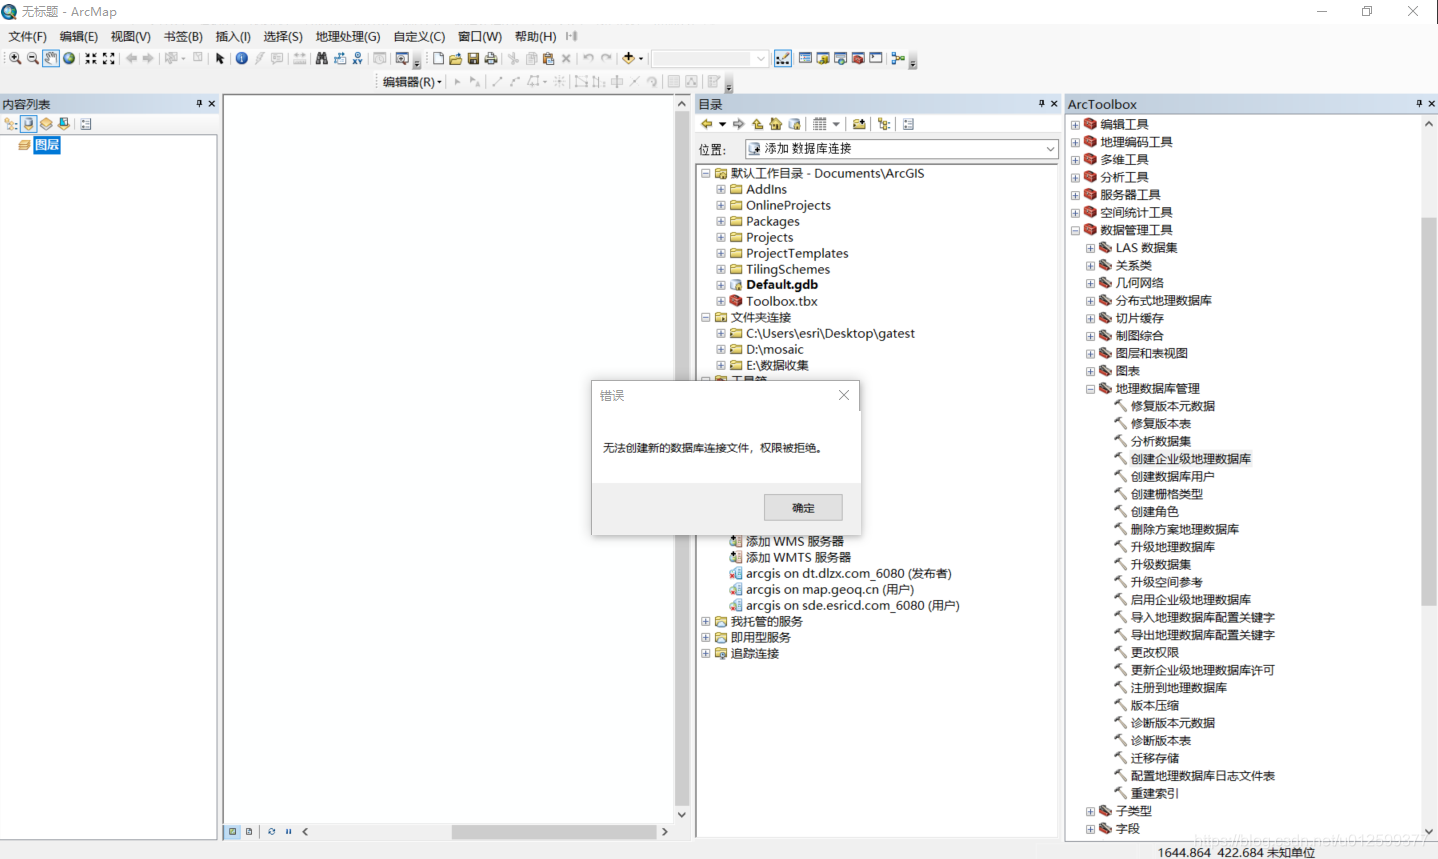Click the Fixed Zoom Out icon
The width and height of the screenshot is (1438, 859).
pyautogui.click(x=109, y=59)
